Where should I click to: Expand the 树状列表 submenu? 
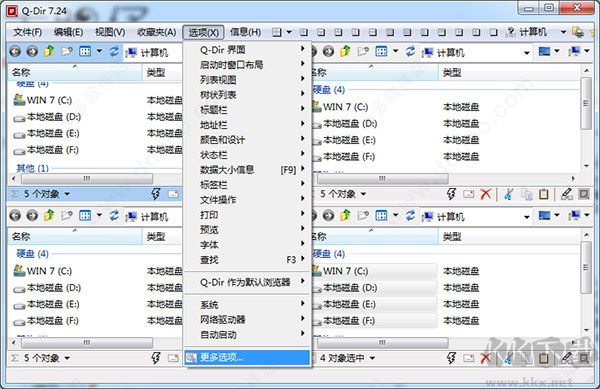point(248,94)
